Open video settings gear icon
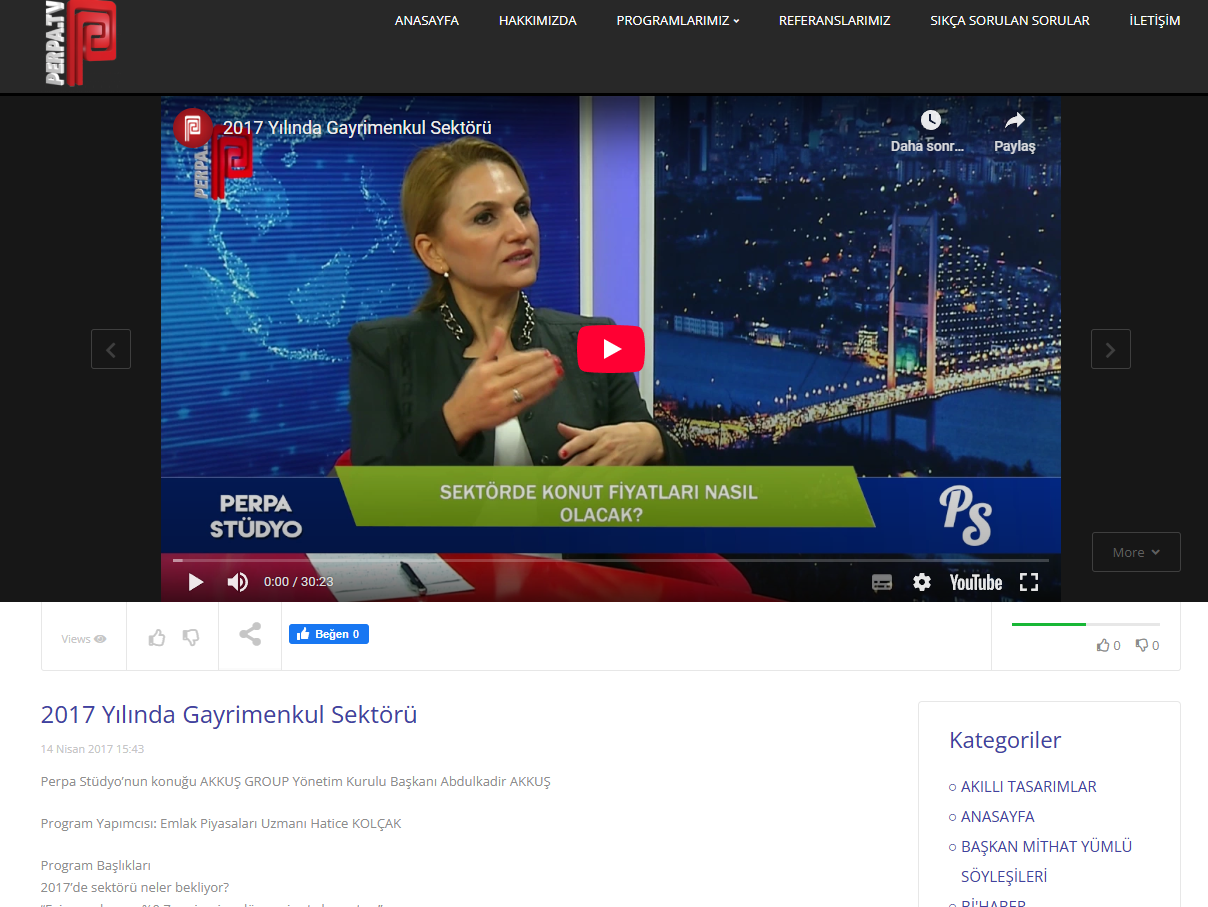Image resolution: width=1208 pixels, height=907 pixels. pyautogui.click(x=921, y=582)
